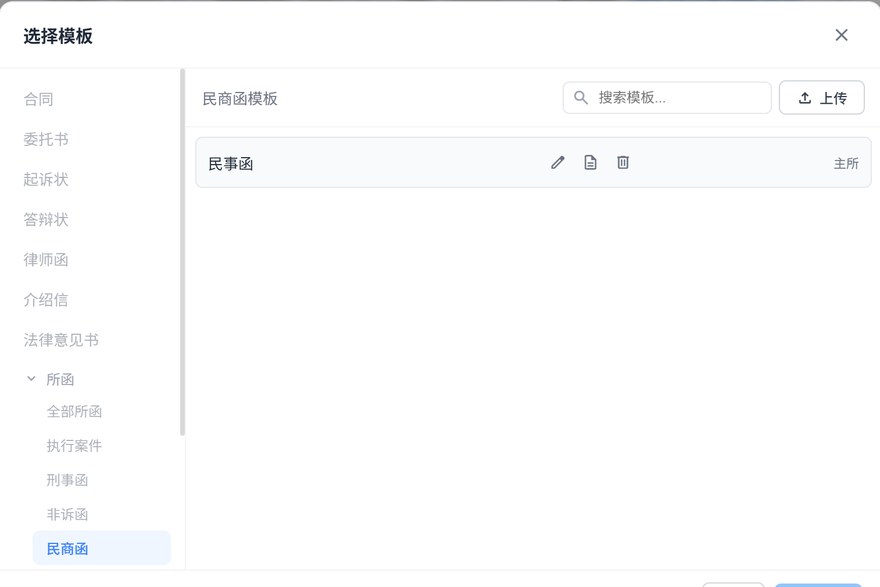Click the search magnifier icon
The image size is (880, 587).
(x=581, y=98)
